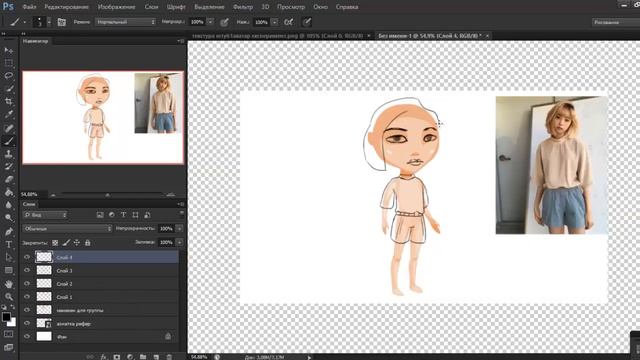Select the Lasso tool
640x360 pixels.
9,76
